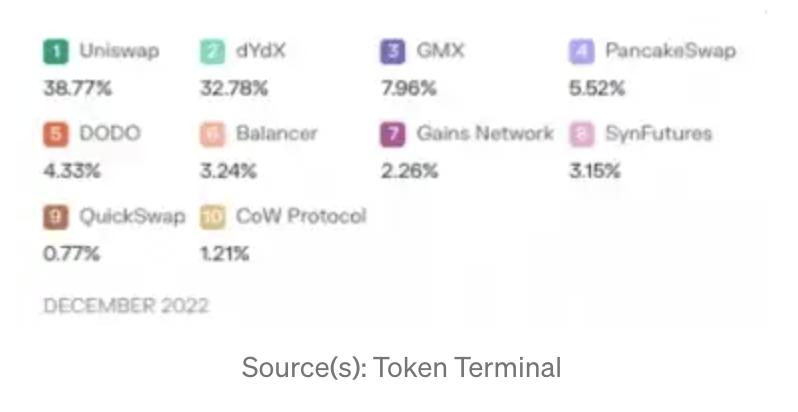The image size is (798, 412).
Task: Click the 32.78% dYdX share value
Action: [234, 89]
